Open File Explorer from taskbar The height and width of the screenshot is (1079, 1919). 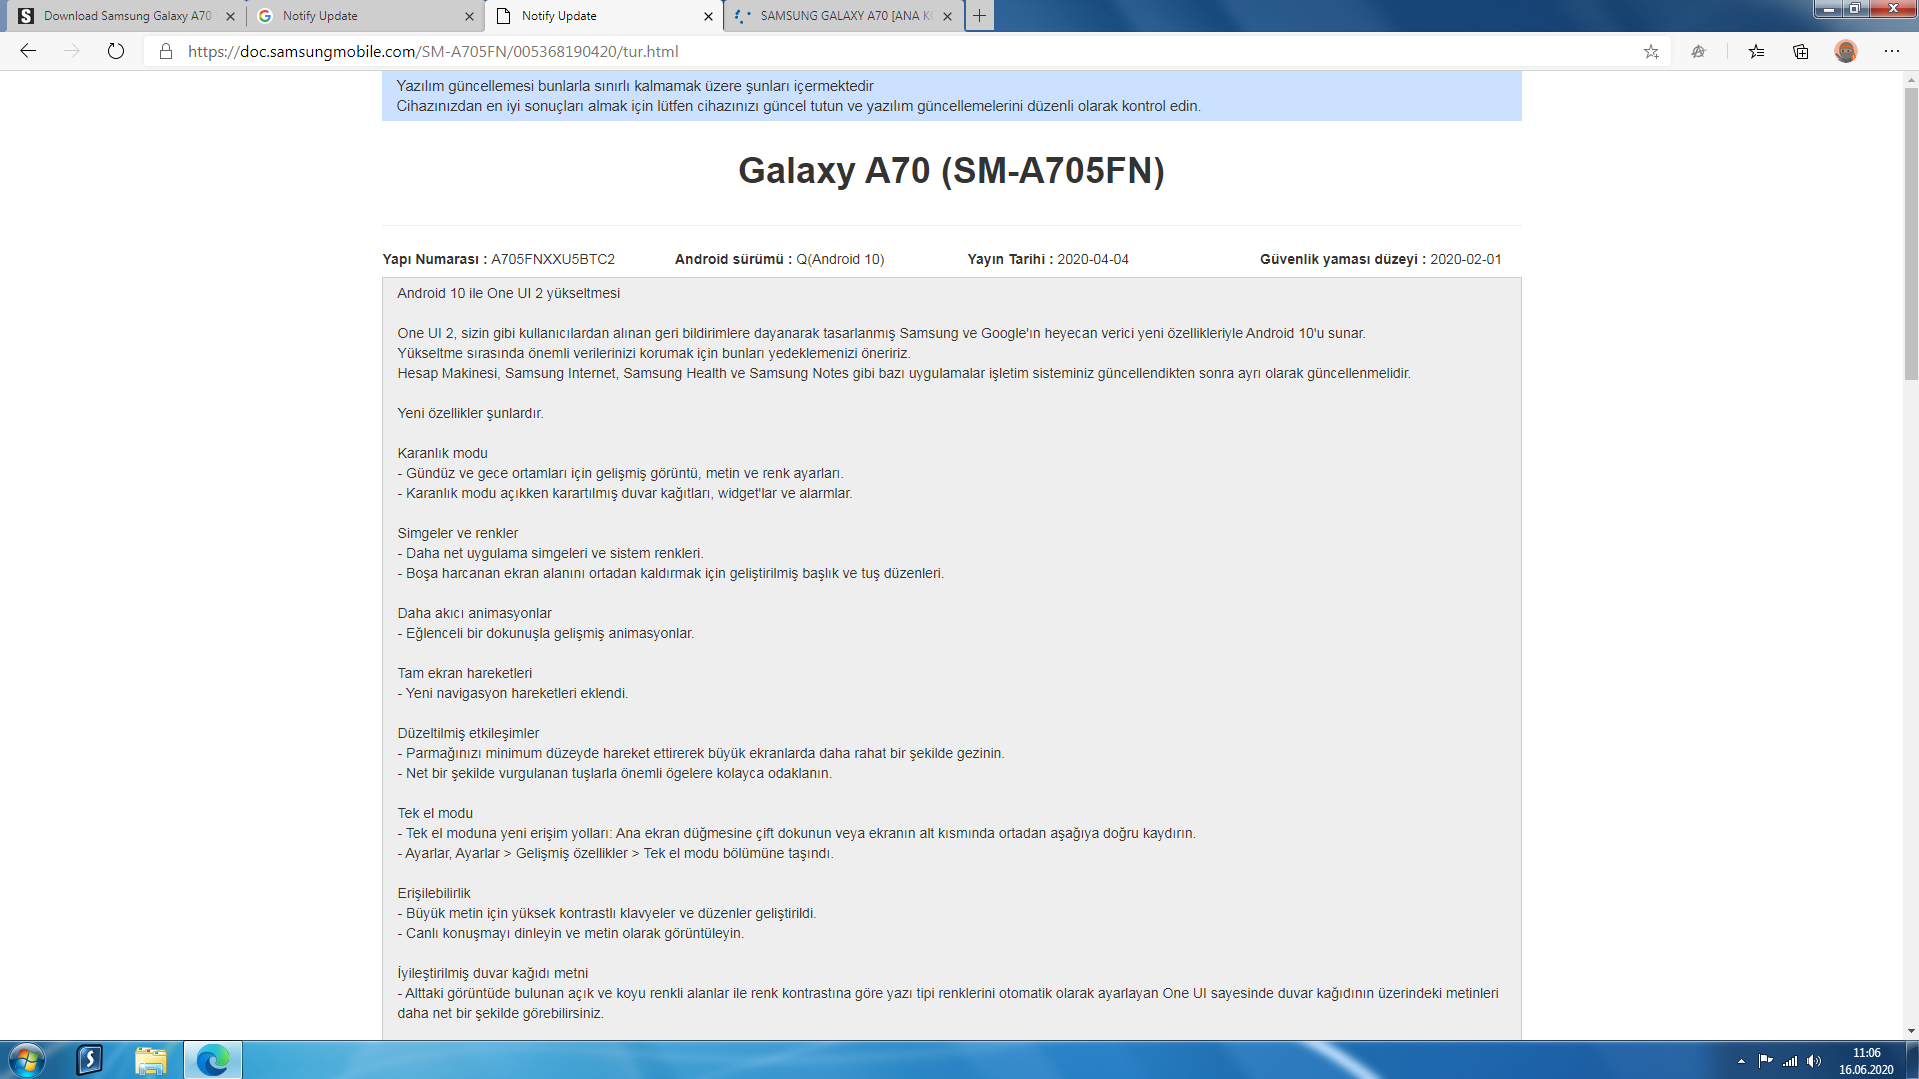point(151,1060)
